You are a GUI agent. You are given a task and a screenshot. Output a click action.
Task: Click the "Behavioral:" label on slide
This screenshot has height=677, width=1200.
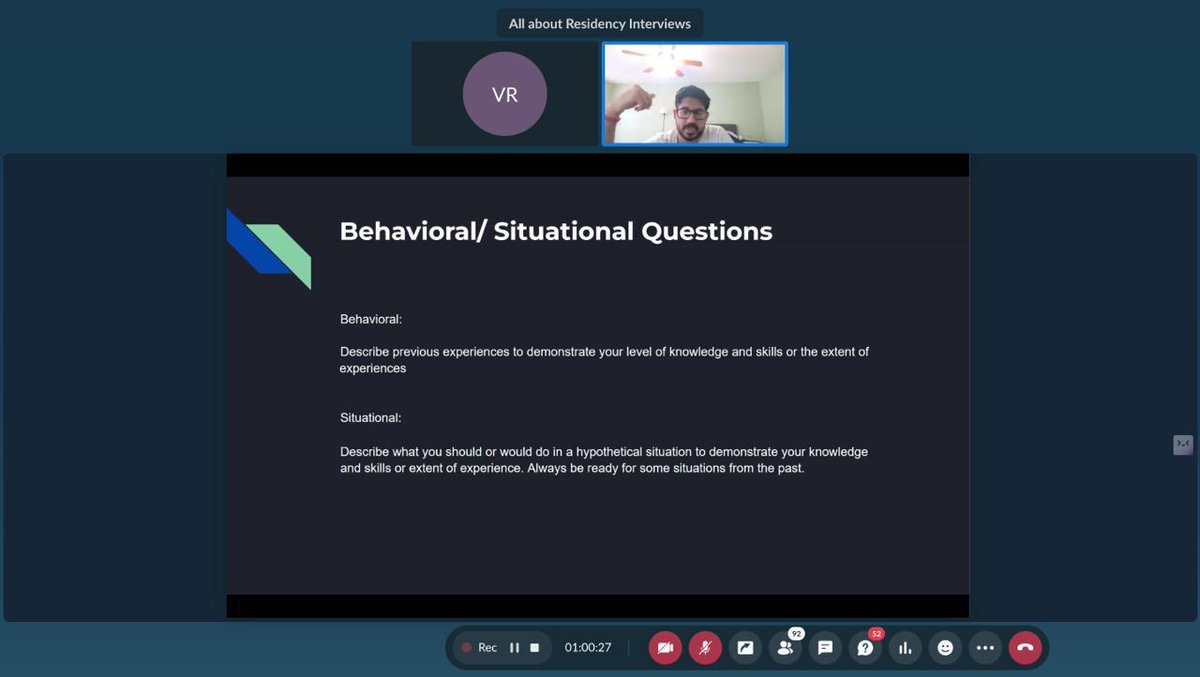[371, 319]
